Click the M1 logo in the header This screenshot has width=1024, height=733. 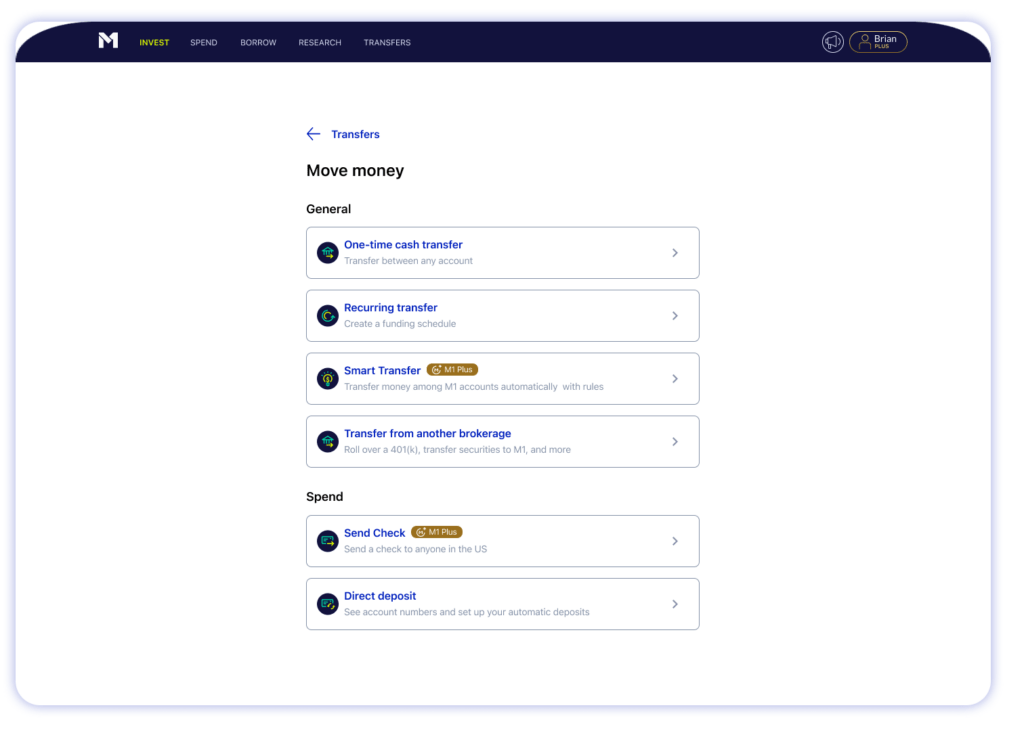pyautogui.click(x=108, y=41)
